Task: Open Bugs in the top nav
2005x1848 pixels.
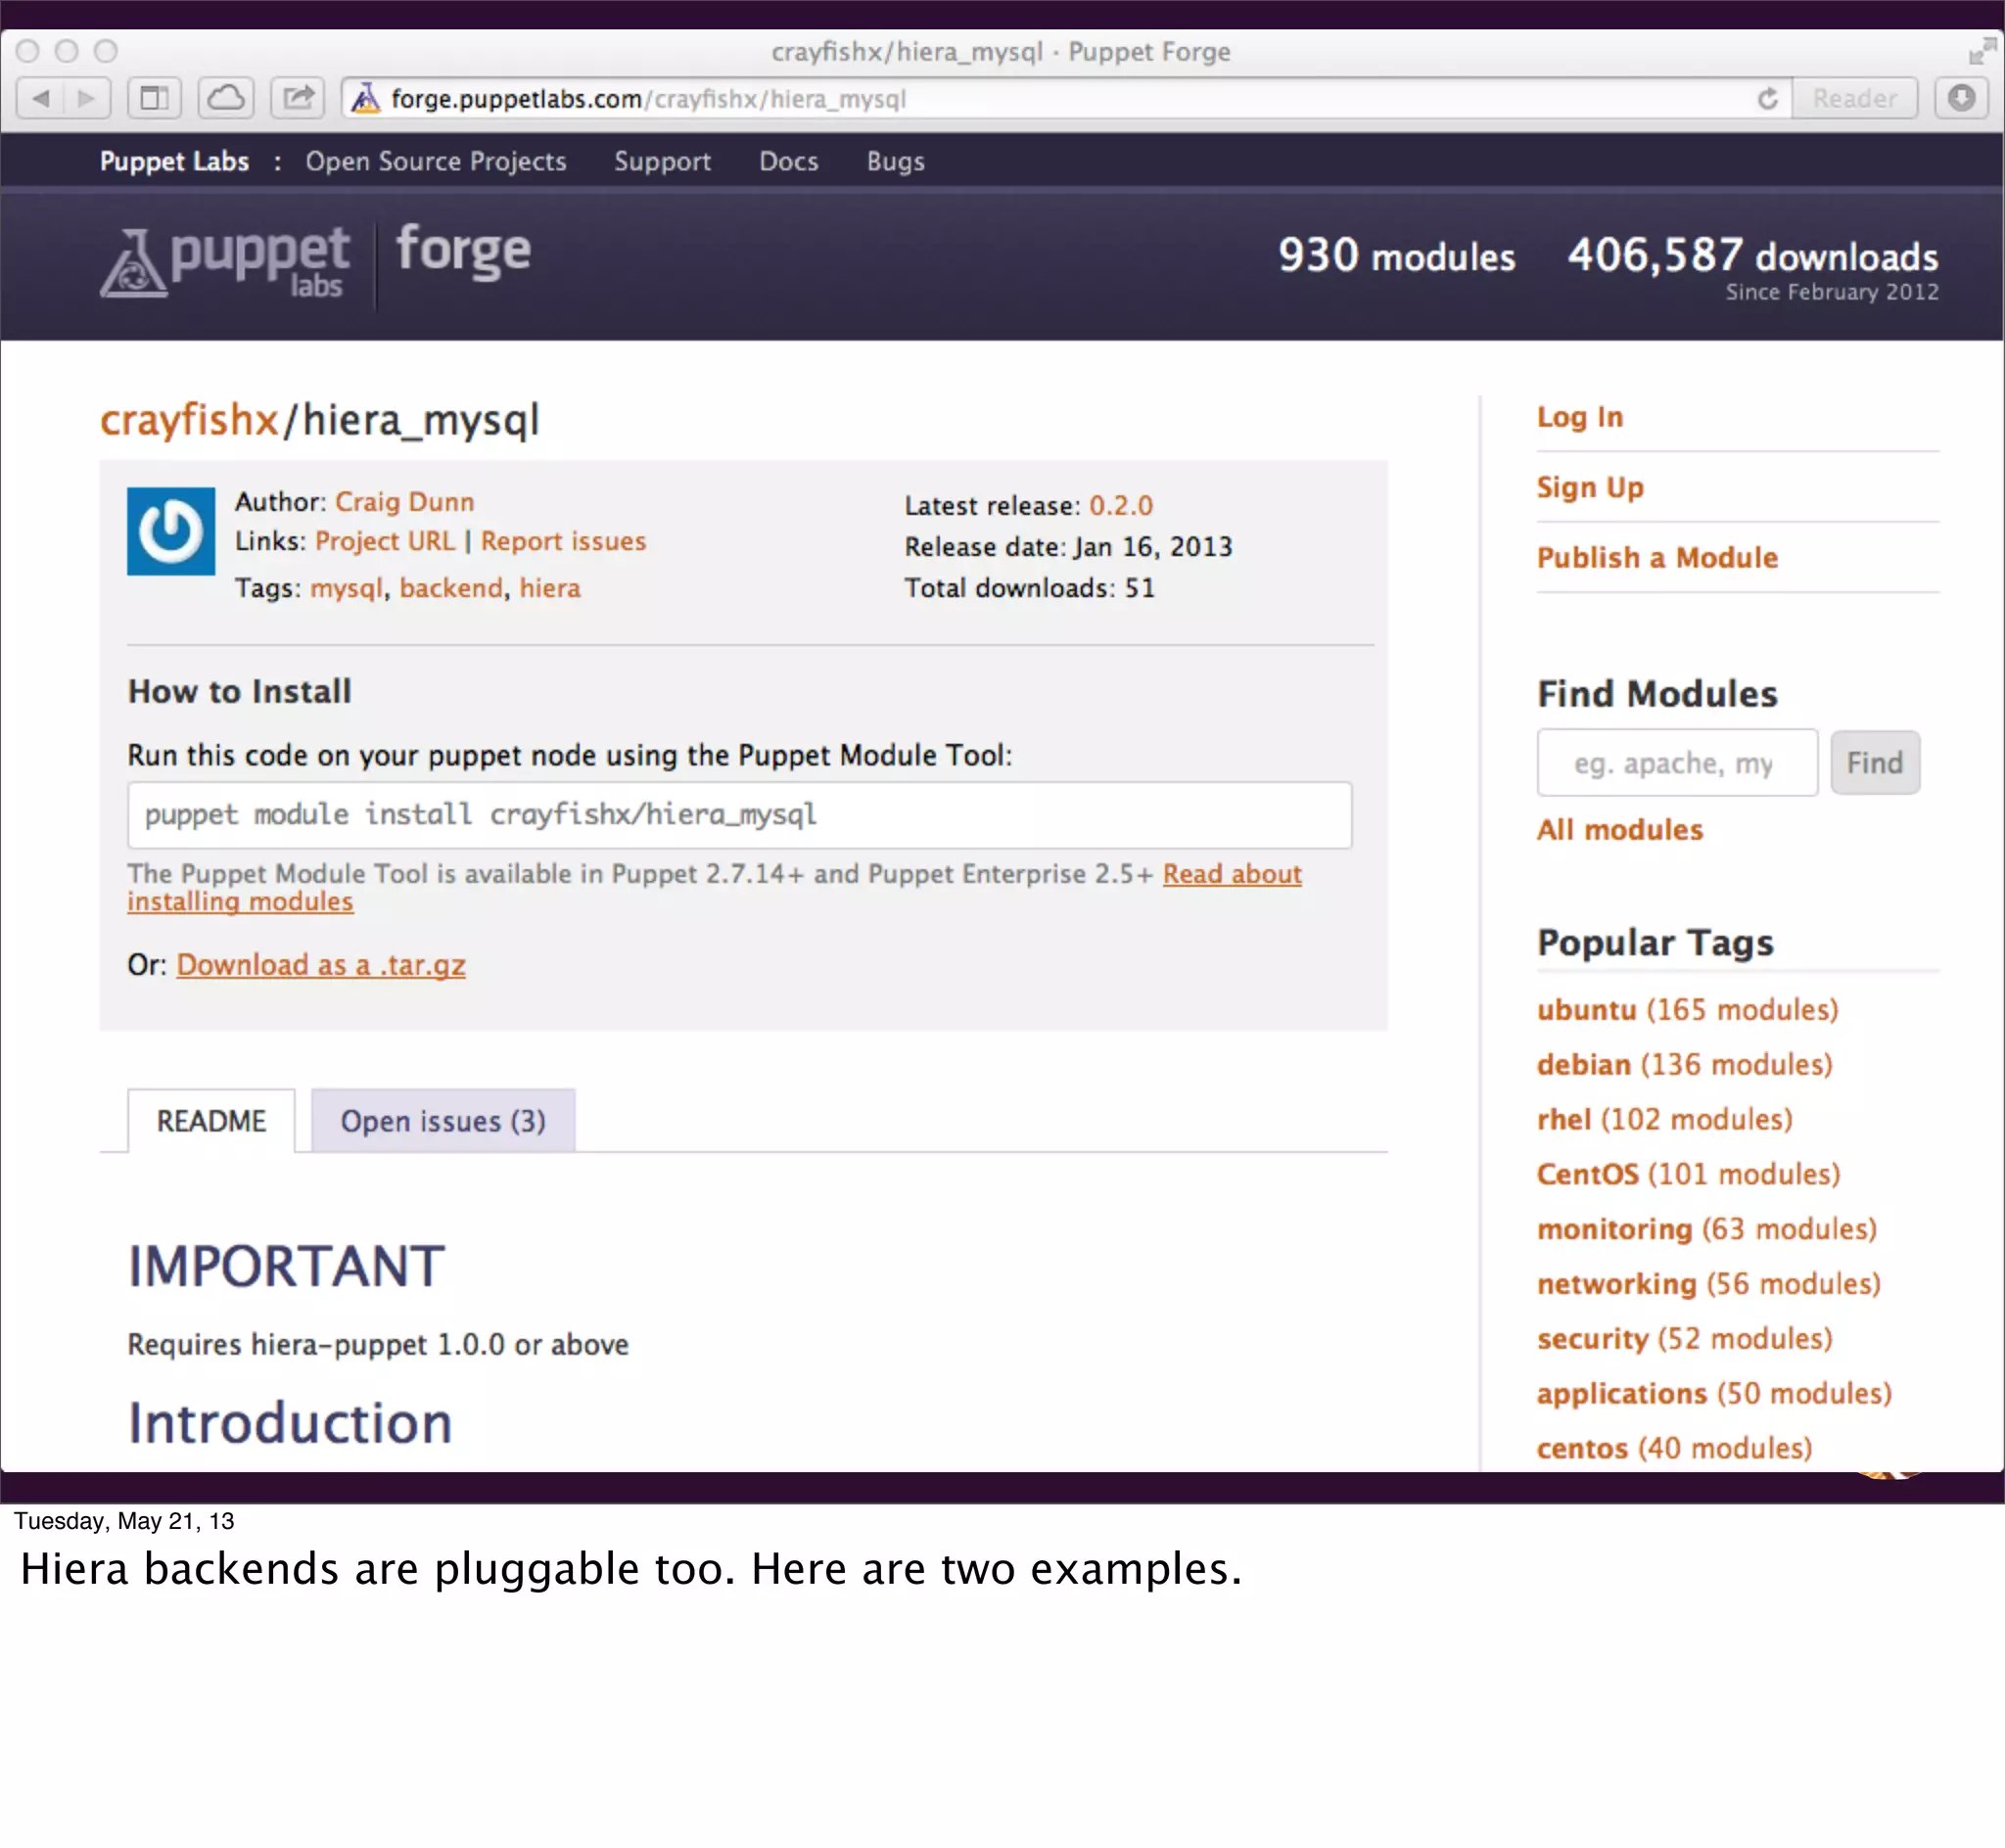Action: point(895,161)
